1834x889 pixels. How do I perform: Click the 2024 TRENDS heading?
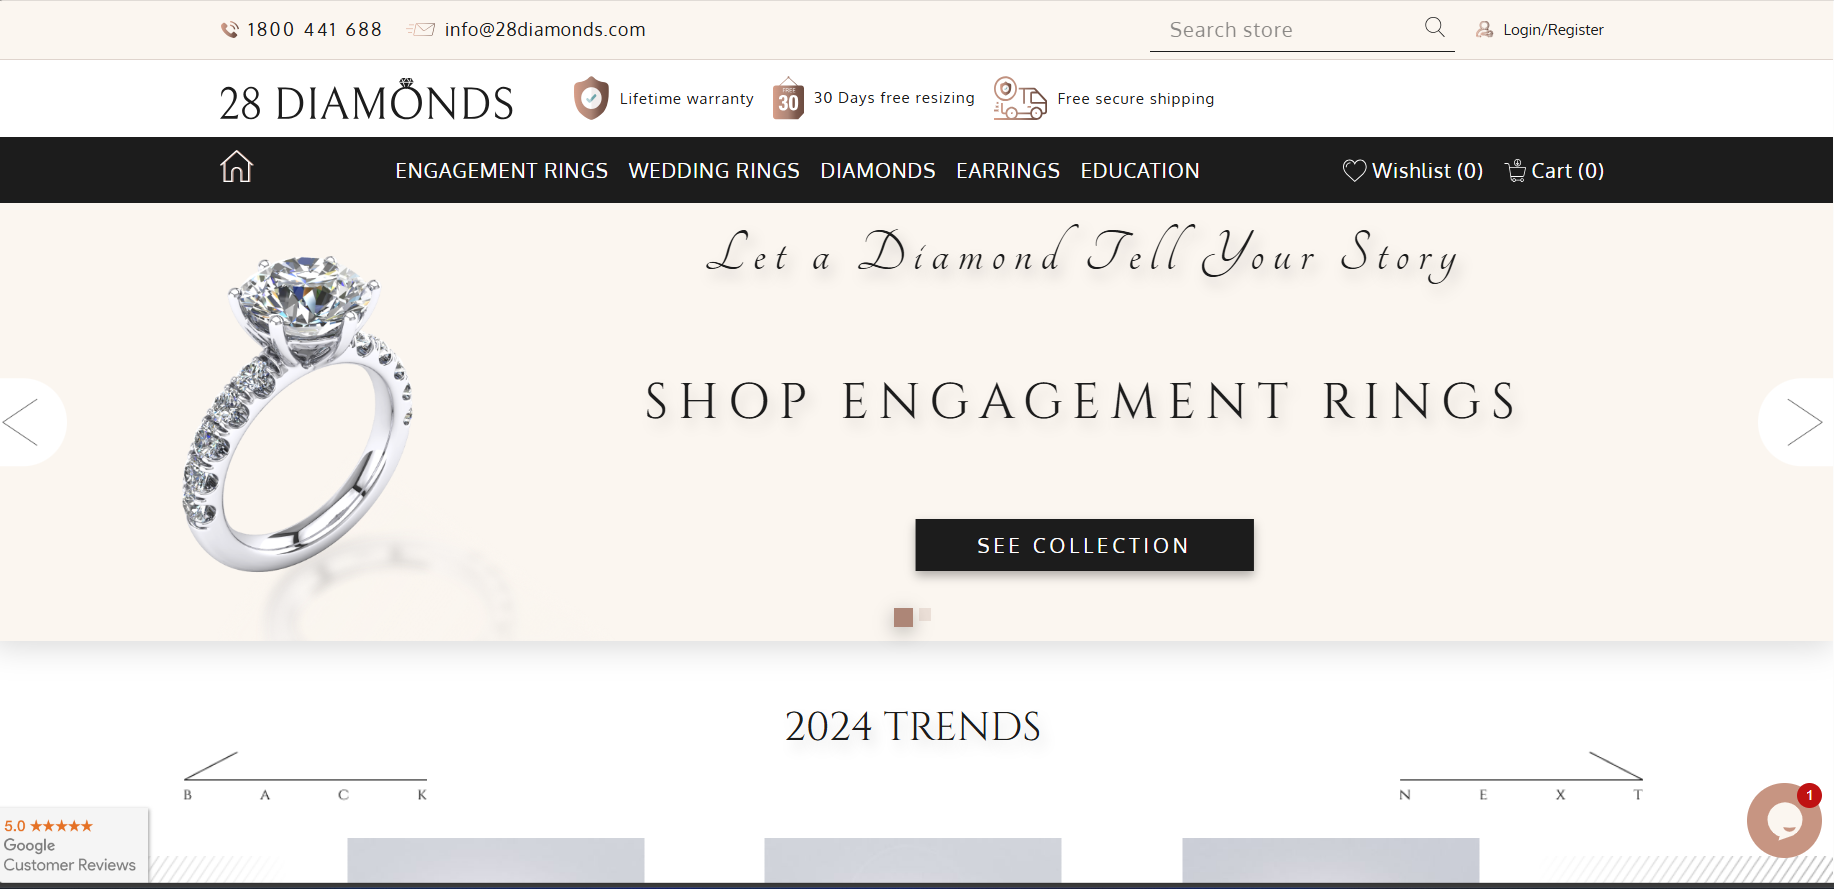tap(912, 727)
